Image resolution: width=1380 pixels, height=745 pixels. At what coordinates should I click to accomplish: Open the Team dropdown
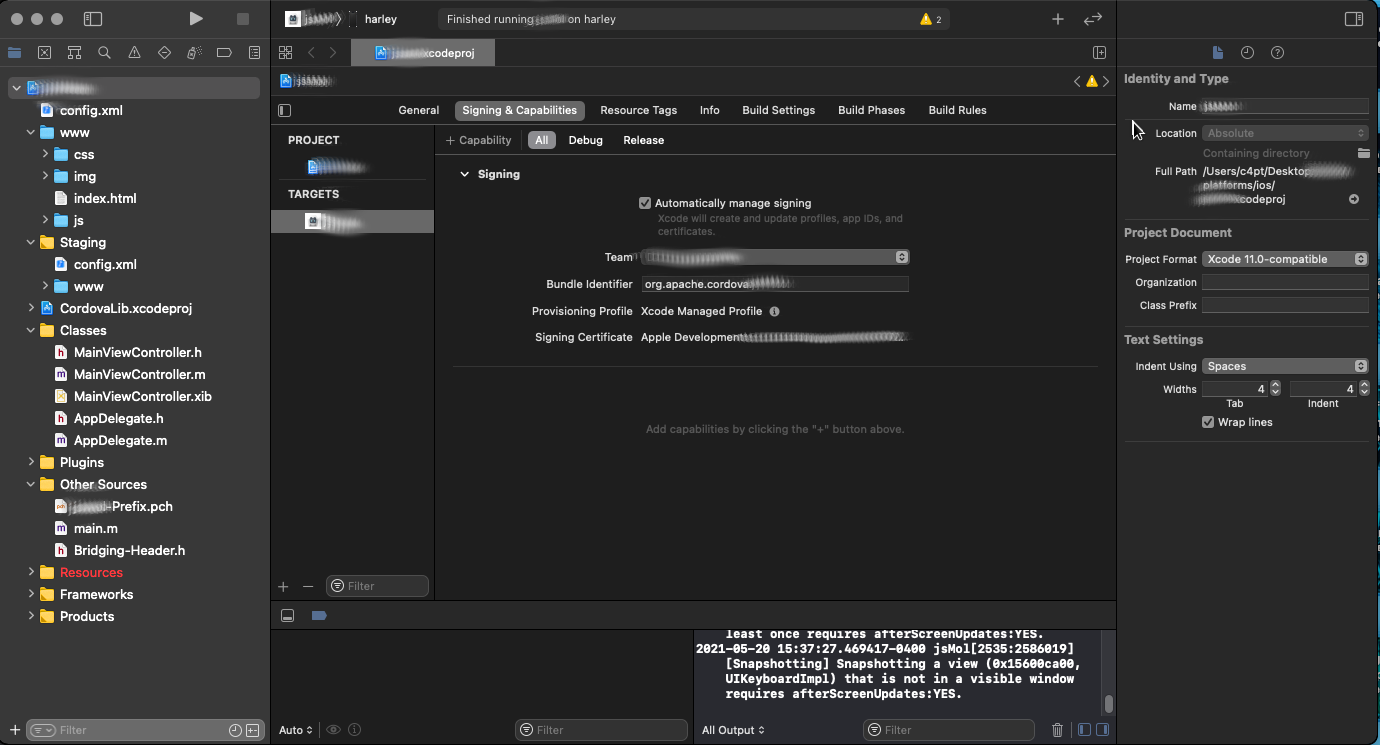pos(775,257)
